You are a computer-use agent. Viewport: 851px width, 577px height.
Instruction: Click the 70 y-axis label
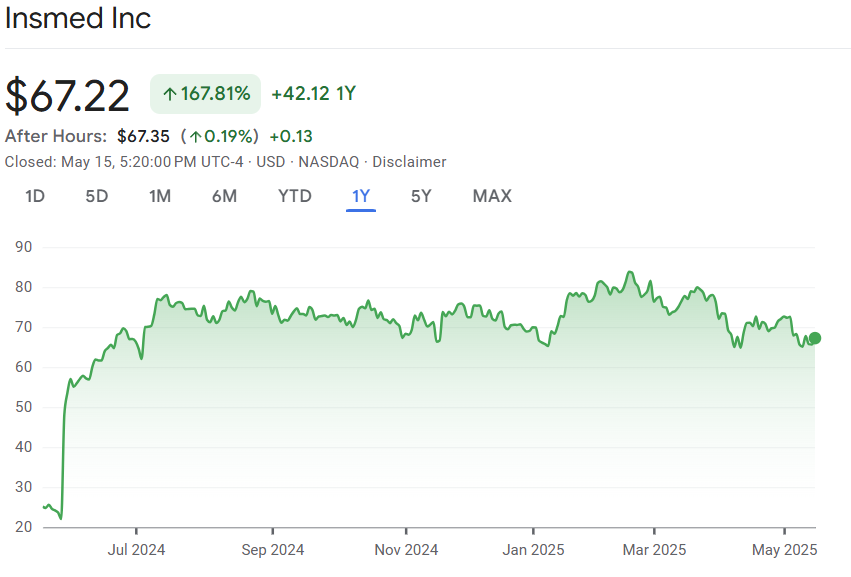point(24,327)
